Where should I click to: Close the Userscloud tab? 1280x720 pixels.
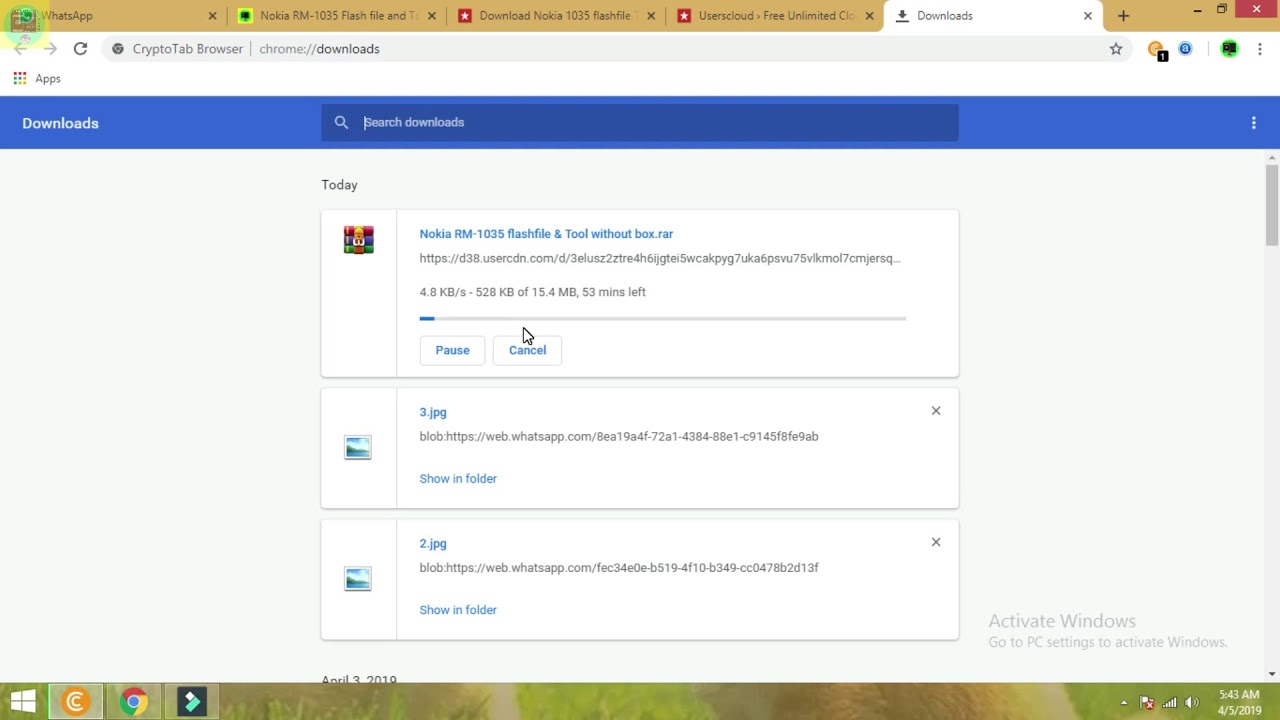coord(869,16)
